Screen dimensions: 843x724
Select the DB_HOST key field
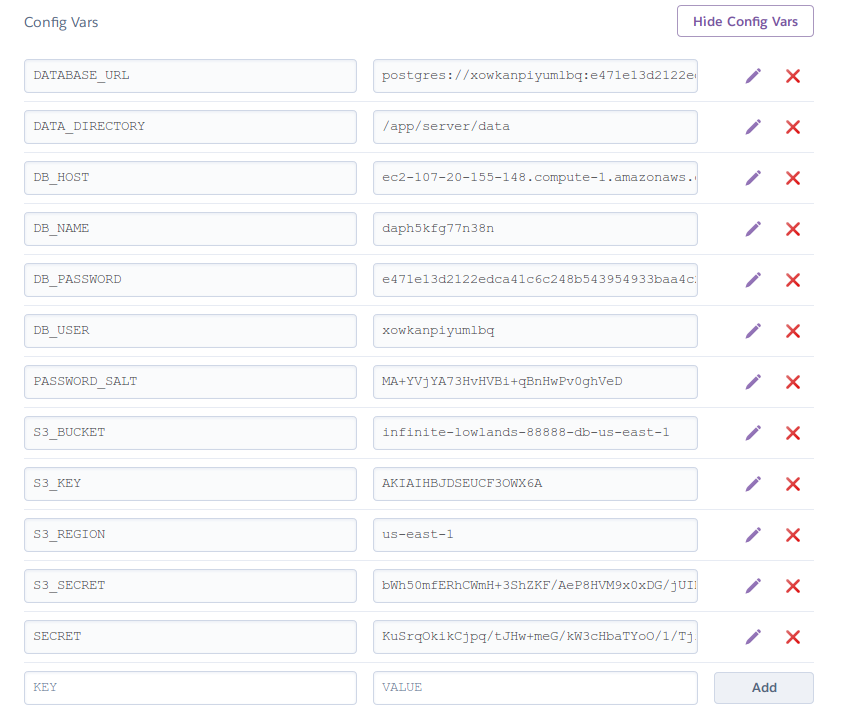(190, 178)
